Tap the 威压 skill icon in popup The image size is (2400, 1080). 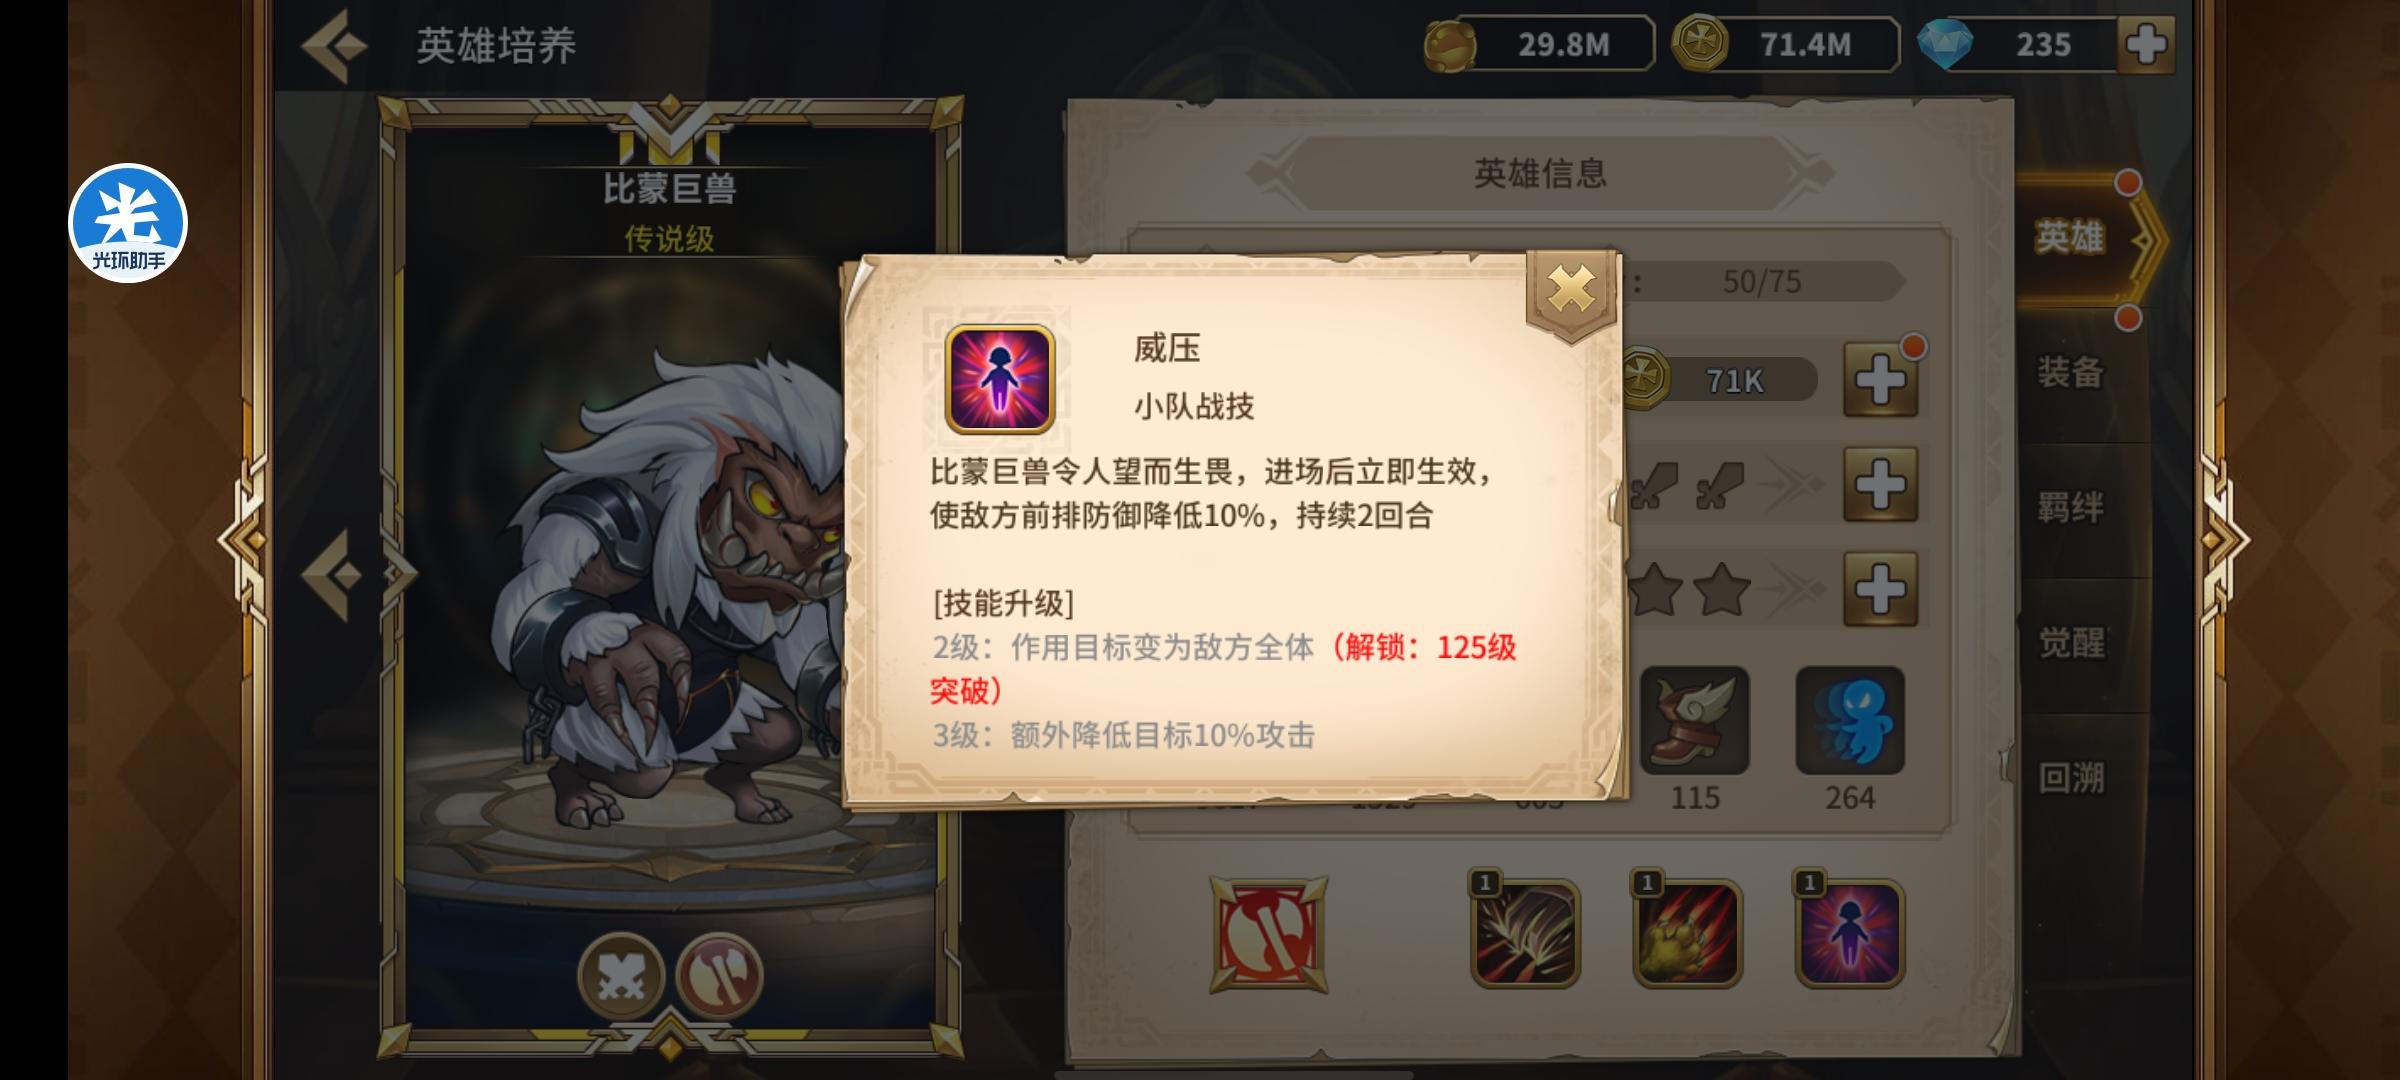[x=1000, y=379]
